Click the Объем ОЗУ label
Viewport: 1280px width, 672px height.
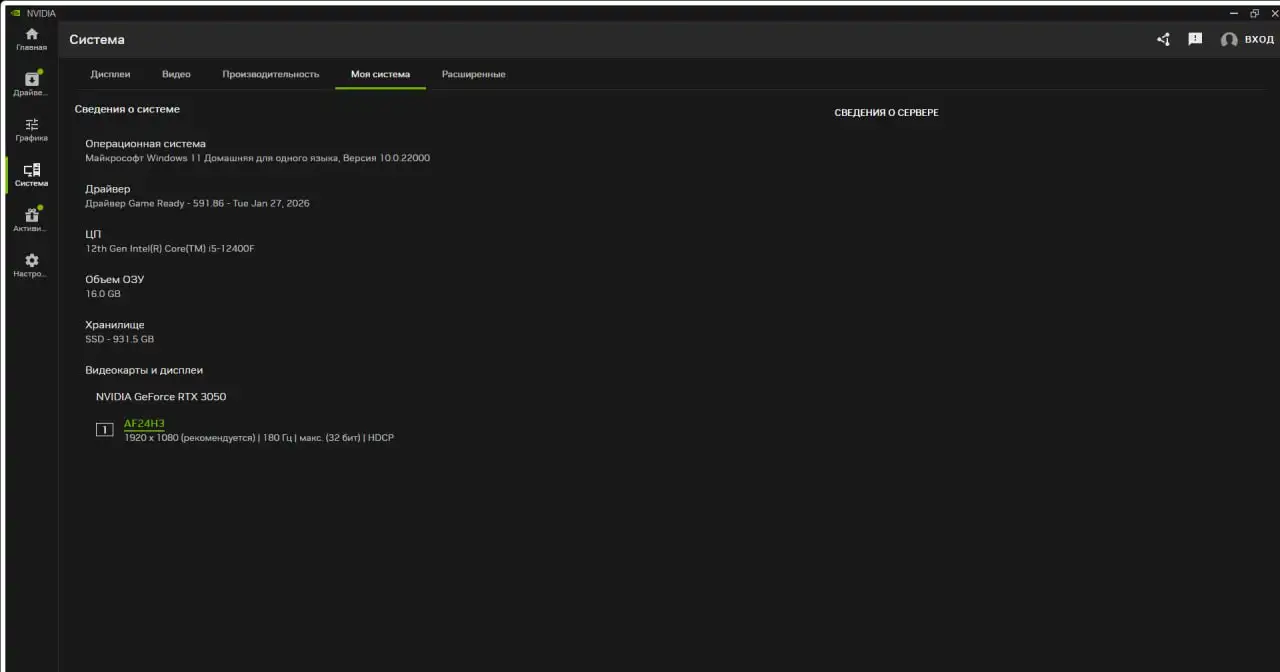[114, 280]
